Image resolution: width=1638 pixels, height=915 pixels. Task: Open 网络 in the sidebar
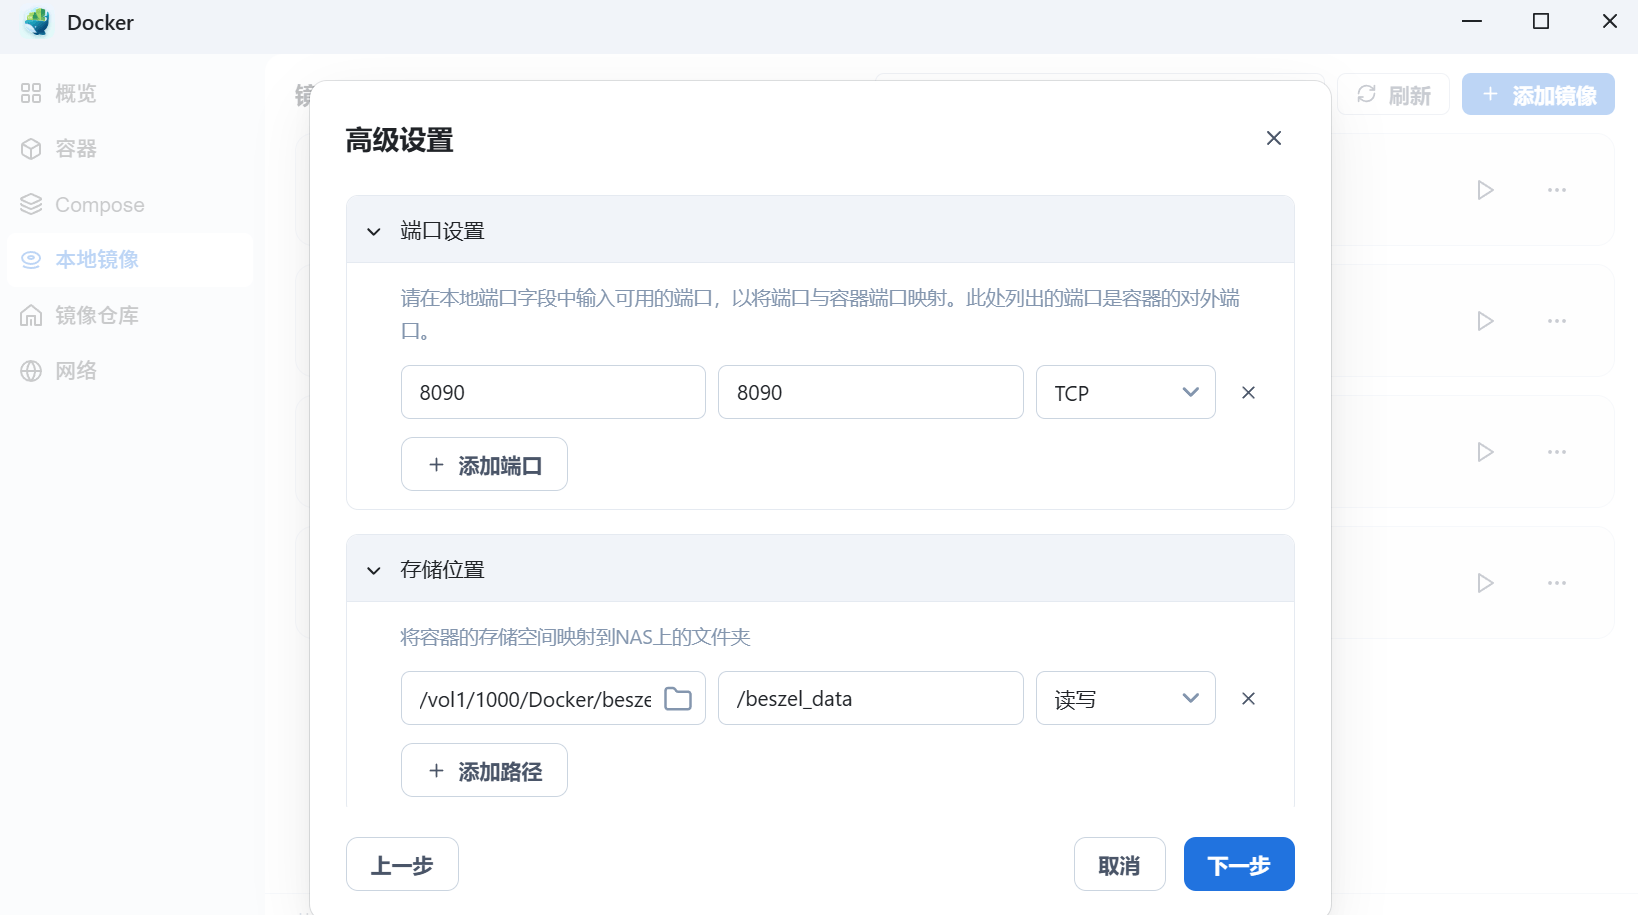[76, 371]
